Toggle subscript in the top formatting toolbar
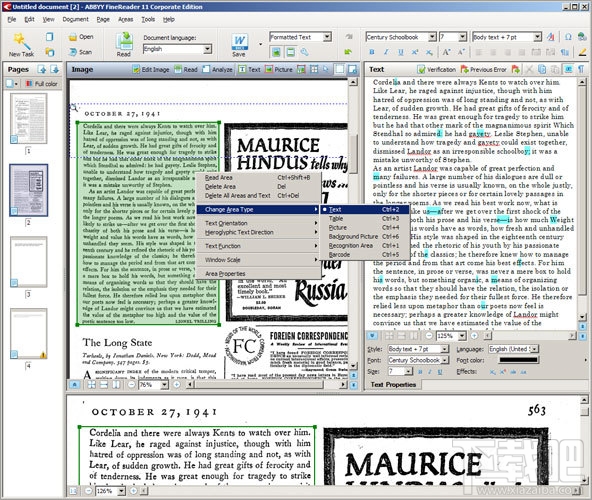Viewport: 592px width, 500px height. click(x=429, y=52)
